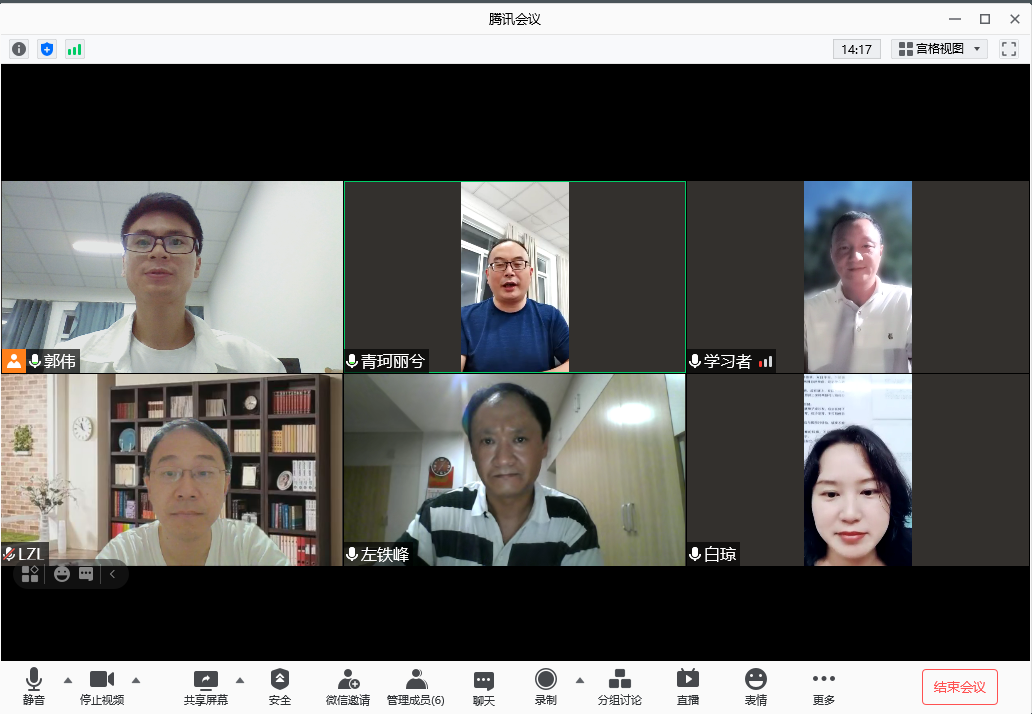Click the red 结束会议 button

point(959,687)
